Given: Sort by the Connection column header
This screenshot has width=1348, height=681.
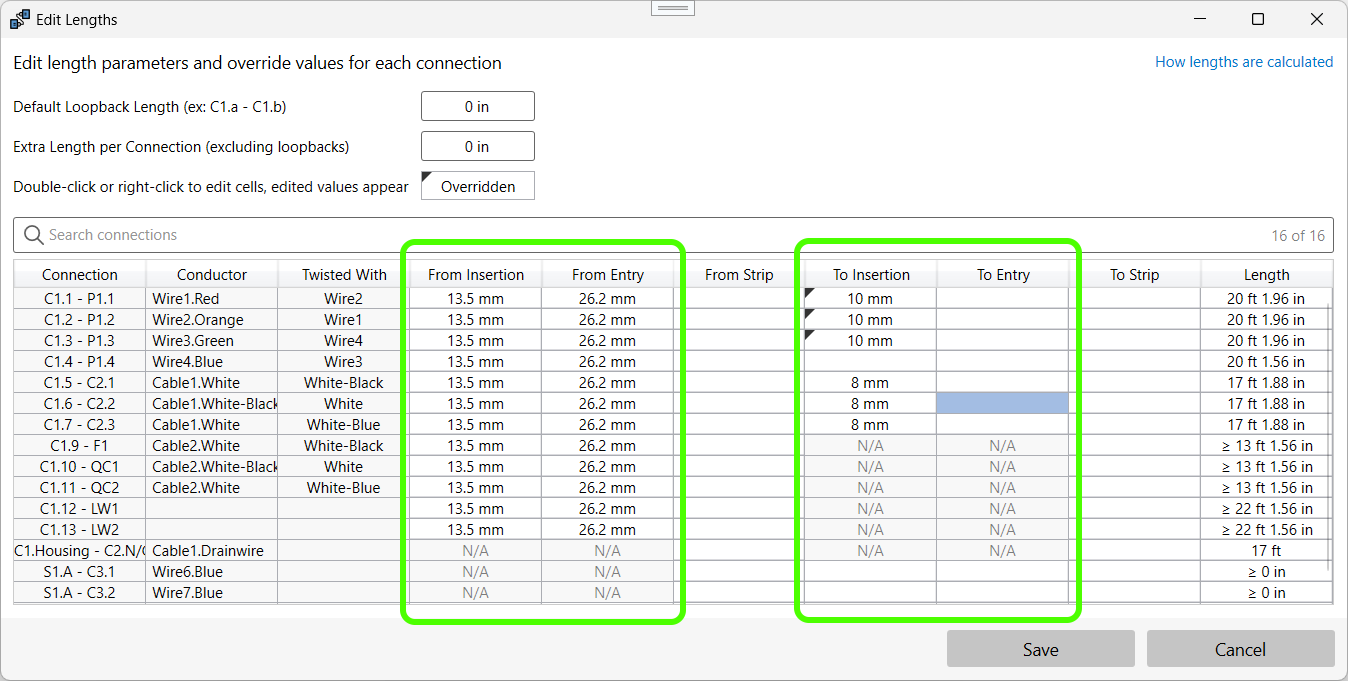Looking at the screenshot, I should 80,274.
